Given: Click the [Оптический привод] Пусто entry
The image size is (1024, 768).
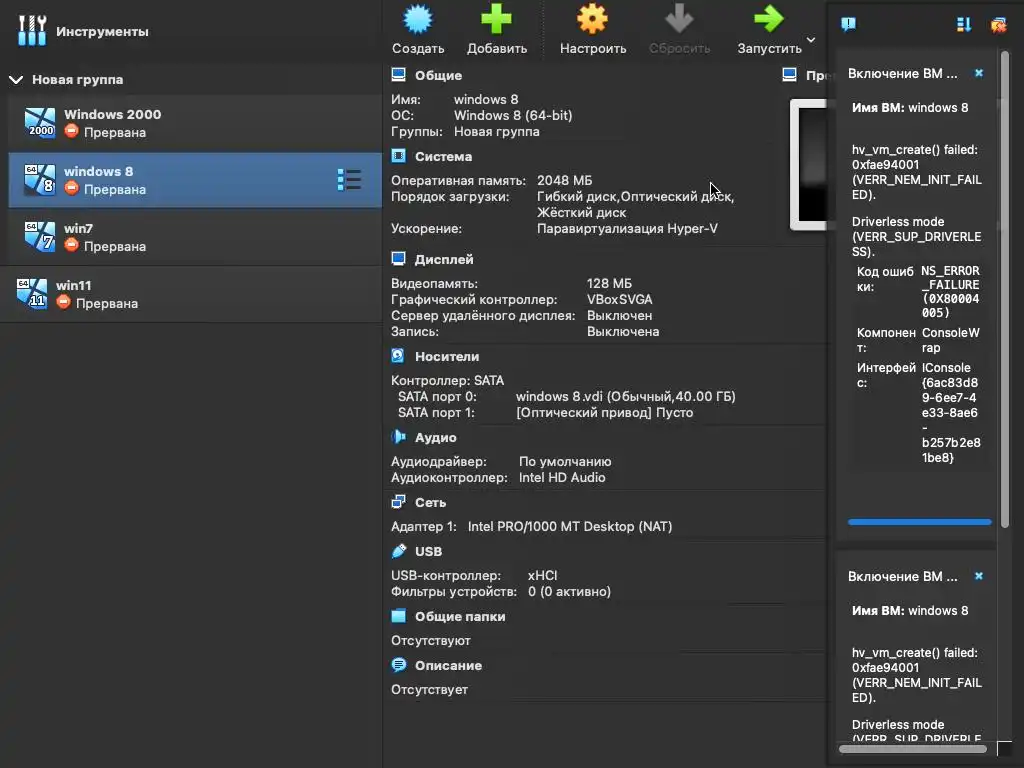Looking at the screenshot, I should [x=605, y=413].
